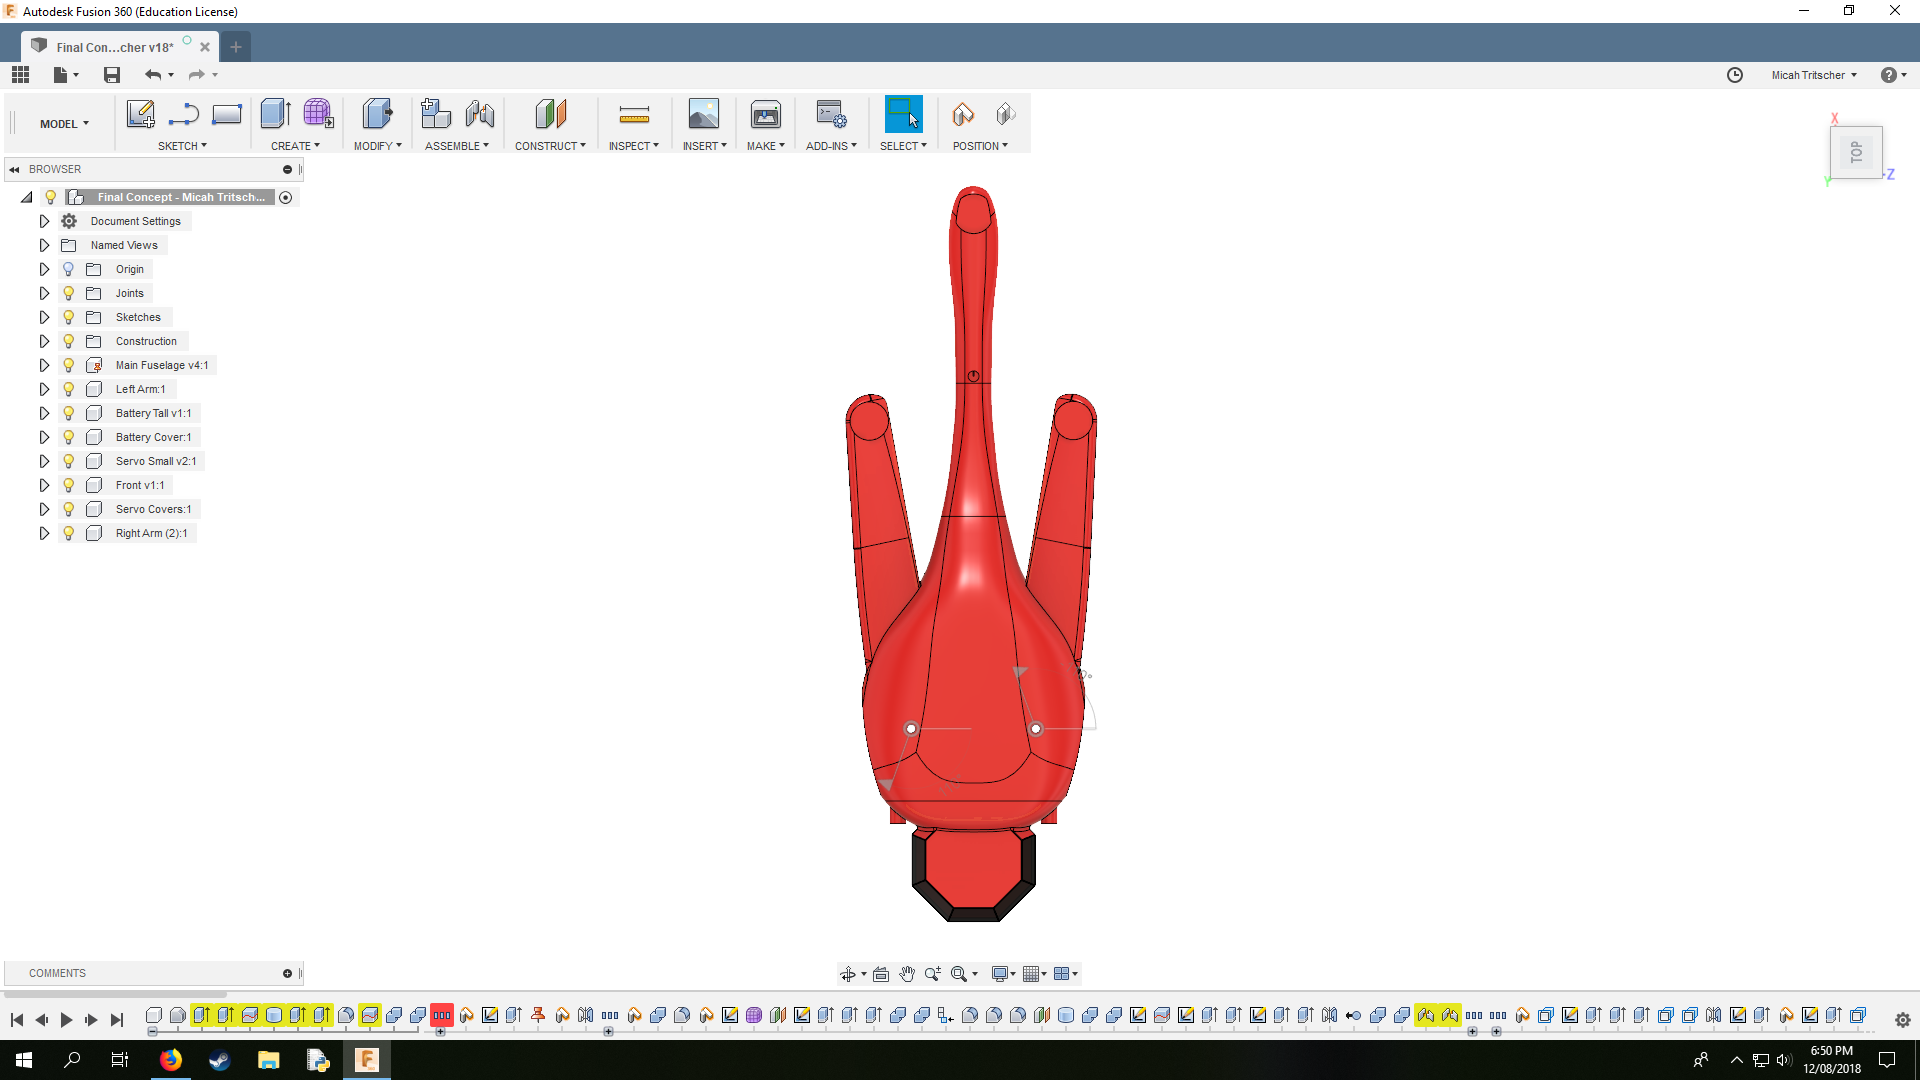Click the Insert Decal image icon
Viewport: 1920px width, 1080px height.
coord(703,114)
